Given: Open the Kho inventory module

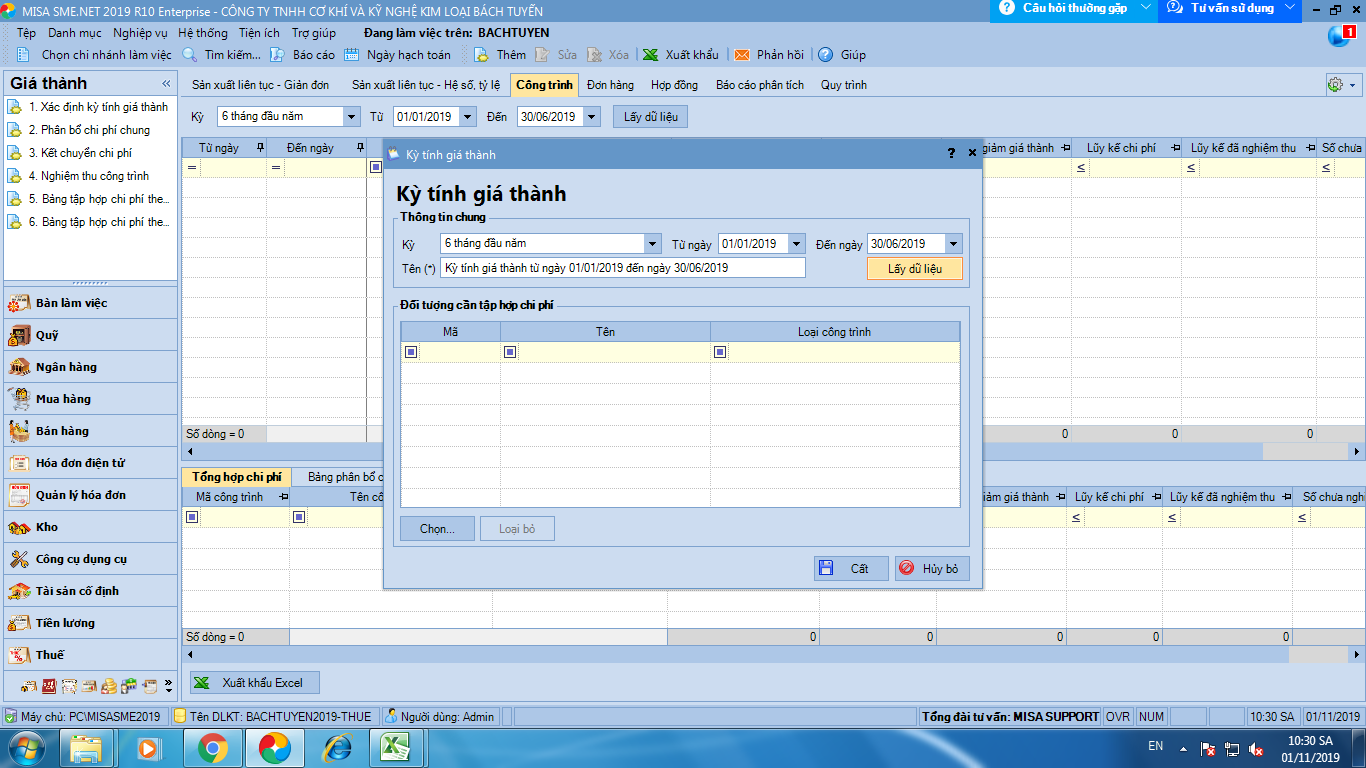Looking at the screenshot, I should [x=47, y=527].
